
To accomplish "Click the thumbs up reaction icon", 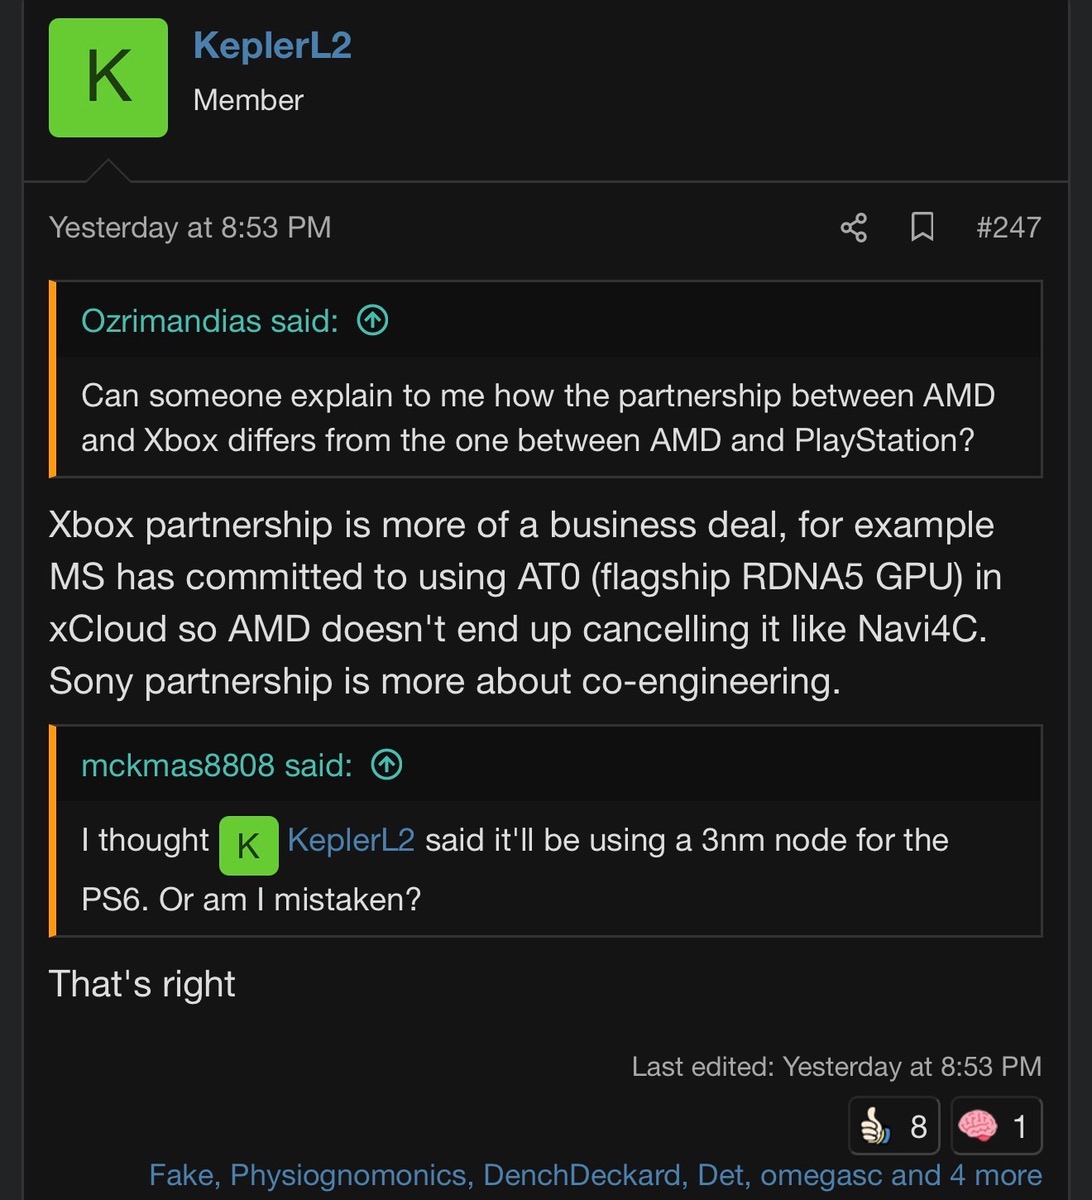I will pos(876,1127).
